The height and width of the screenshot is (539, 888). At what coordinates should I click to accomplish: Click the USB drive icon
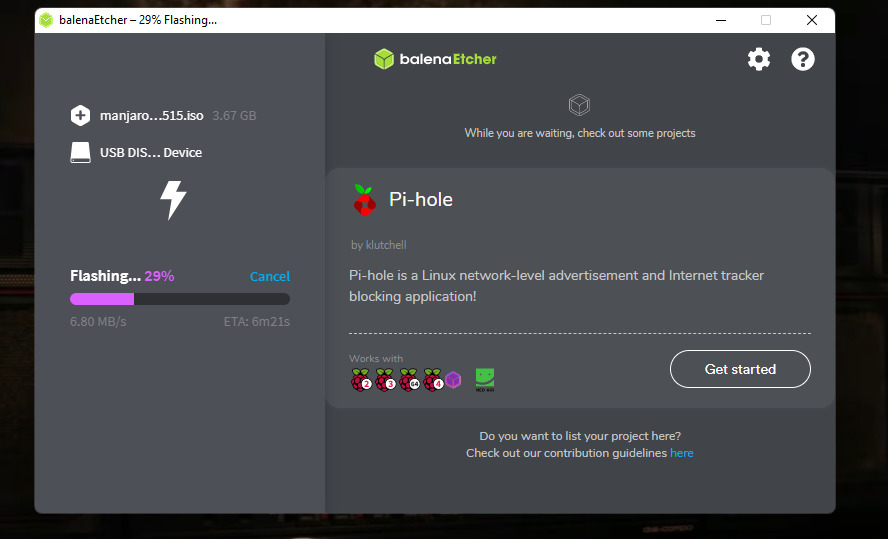[80, 152]
